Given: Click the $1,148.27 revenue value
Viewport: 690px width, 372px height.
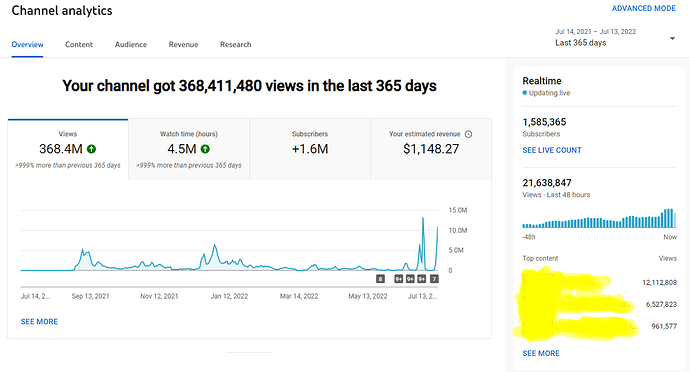Looking at the screenshot, I should [x=431, y=149].
